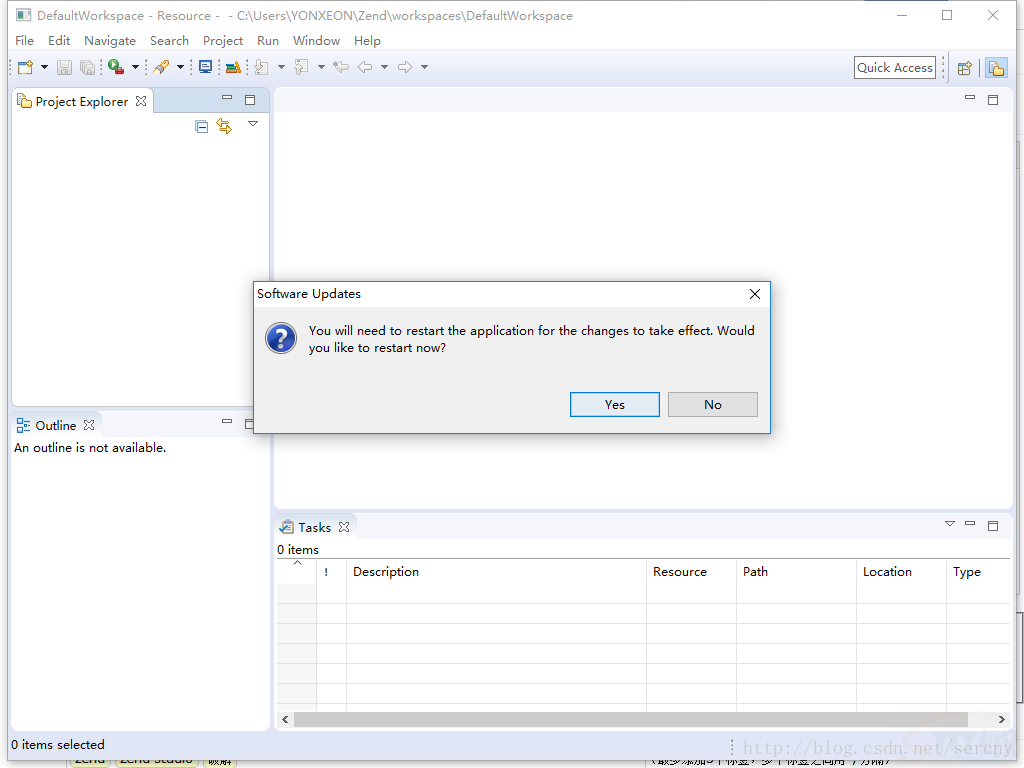Image resolution: width=1024 pixels, height=768 pixels.
Task: Open the File menu
Action: tap(24, 40)
